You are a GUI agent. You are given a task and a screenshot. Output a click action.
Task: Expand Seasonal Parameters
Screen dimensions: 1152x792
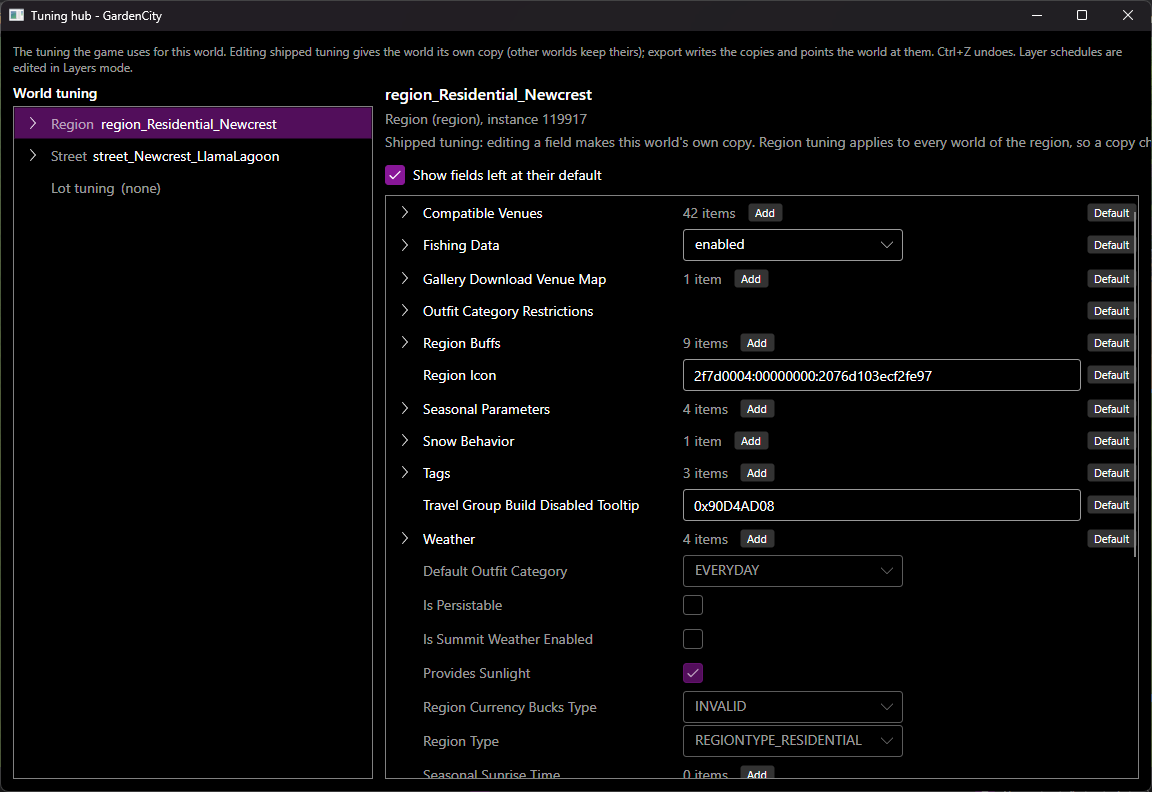(x=405, y=409)
